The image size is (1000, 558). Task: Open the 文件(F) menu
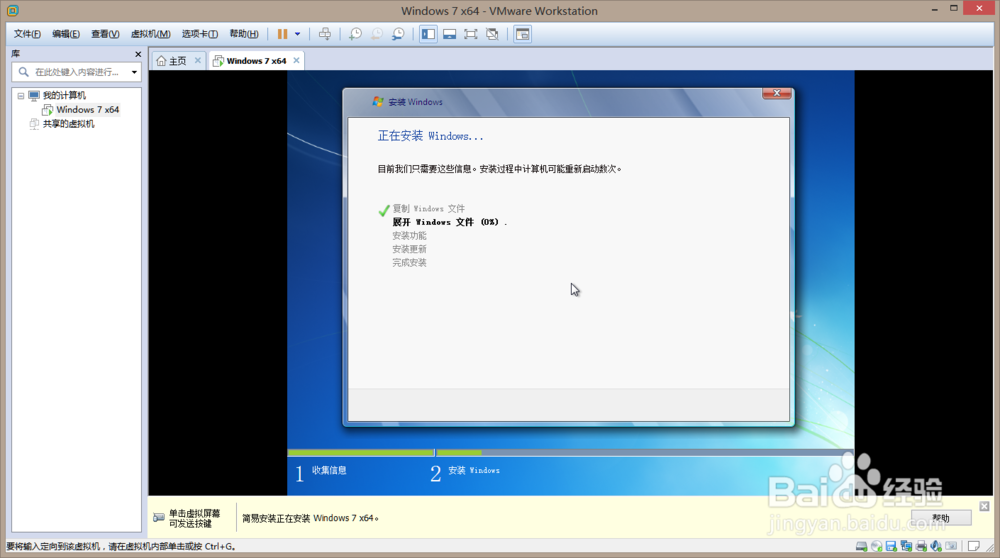click(27, 34)
